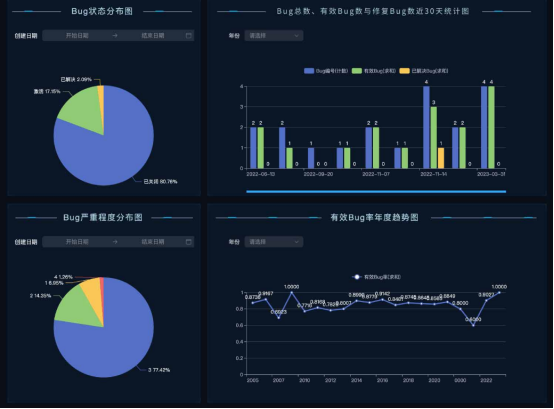Open 年份 dropdown above bar chart

274,35
